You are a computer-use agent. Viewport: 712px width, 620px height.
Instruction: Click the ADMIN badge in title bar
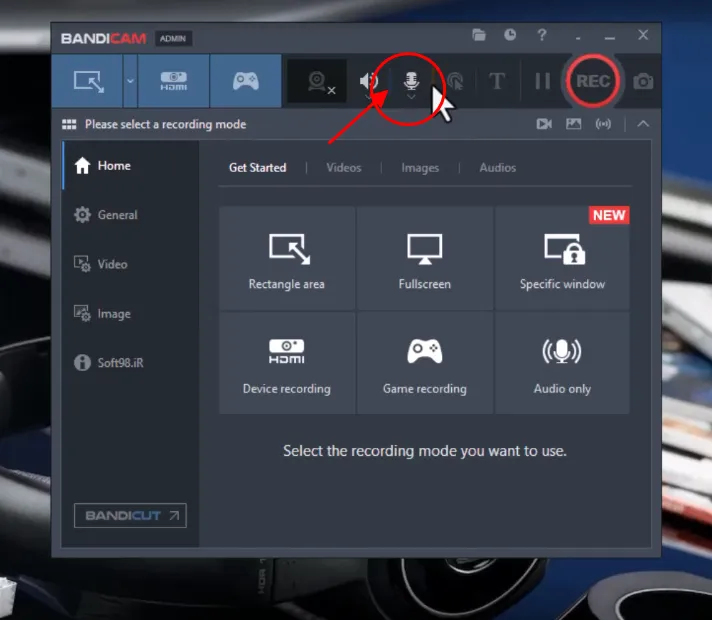[x=173, y=39]
